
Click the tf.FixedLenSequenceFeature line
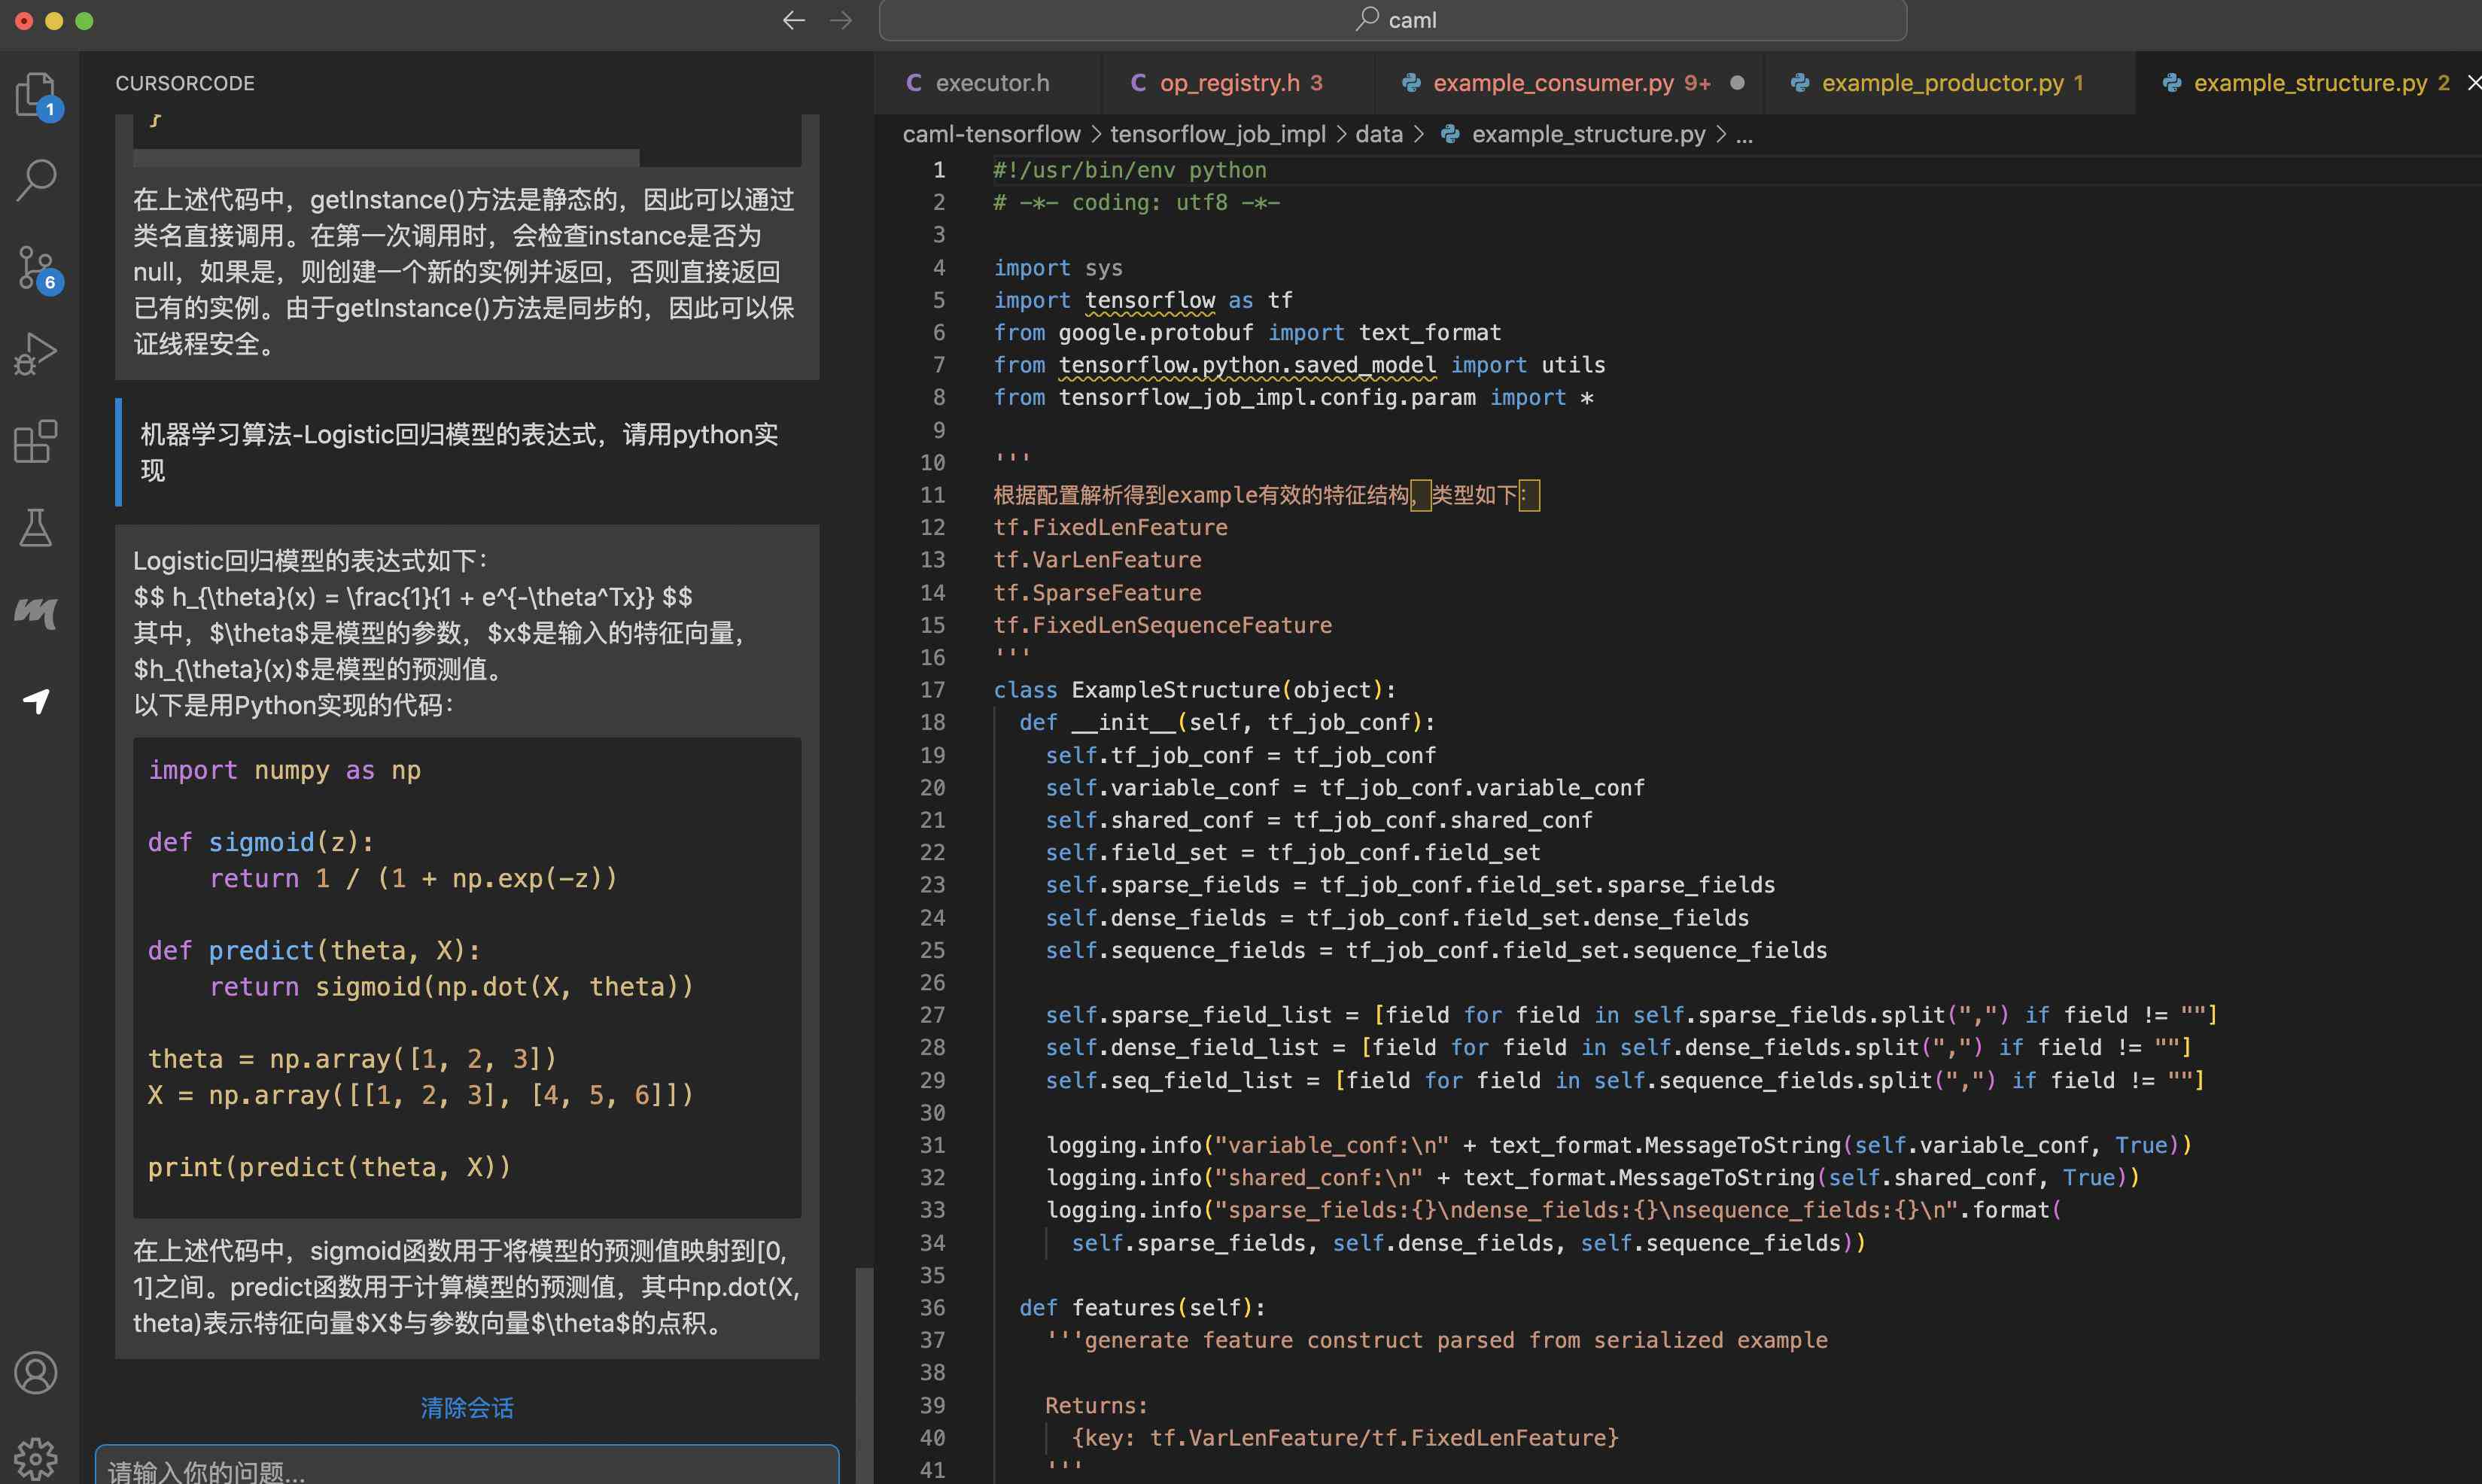1162,625
